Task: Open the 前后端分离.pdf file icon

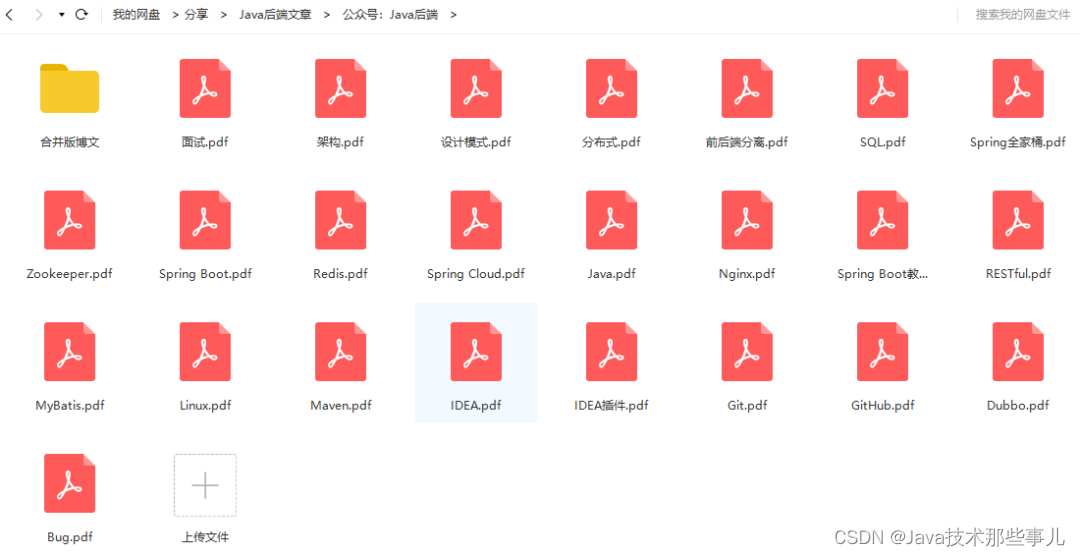Action: click(747, 88)
